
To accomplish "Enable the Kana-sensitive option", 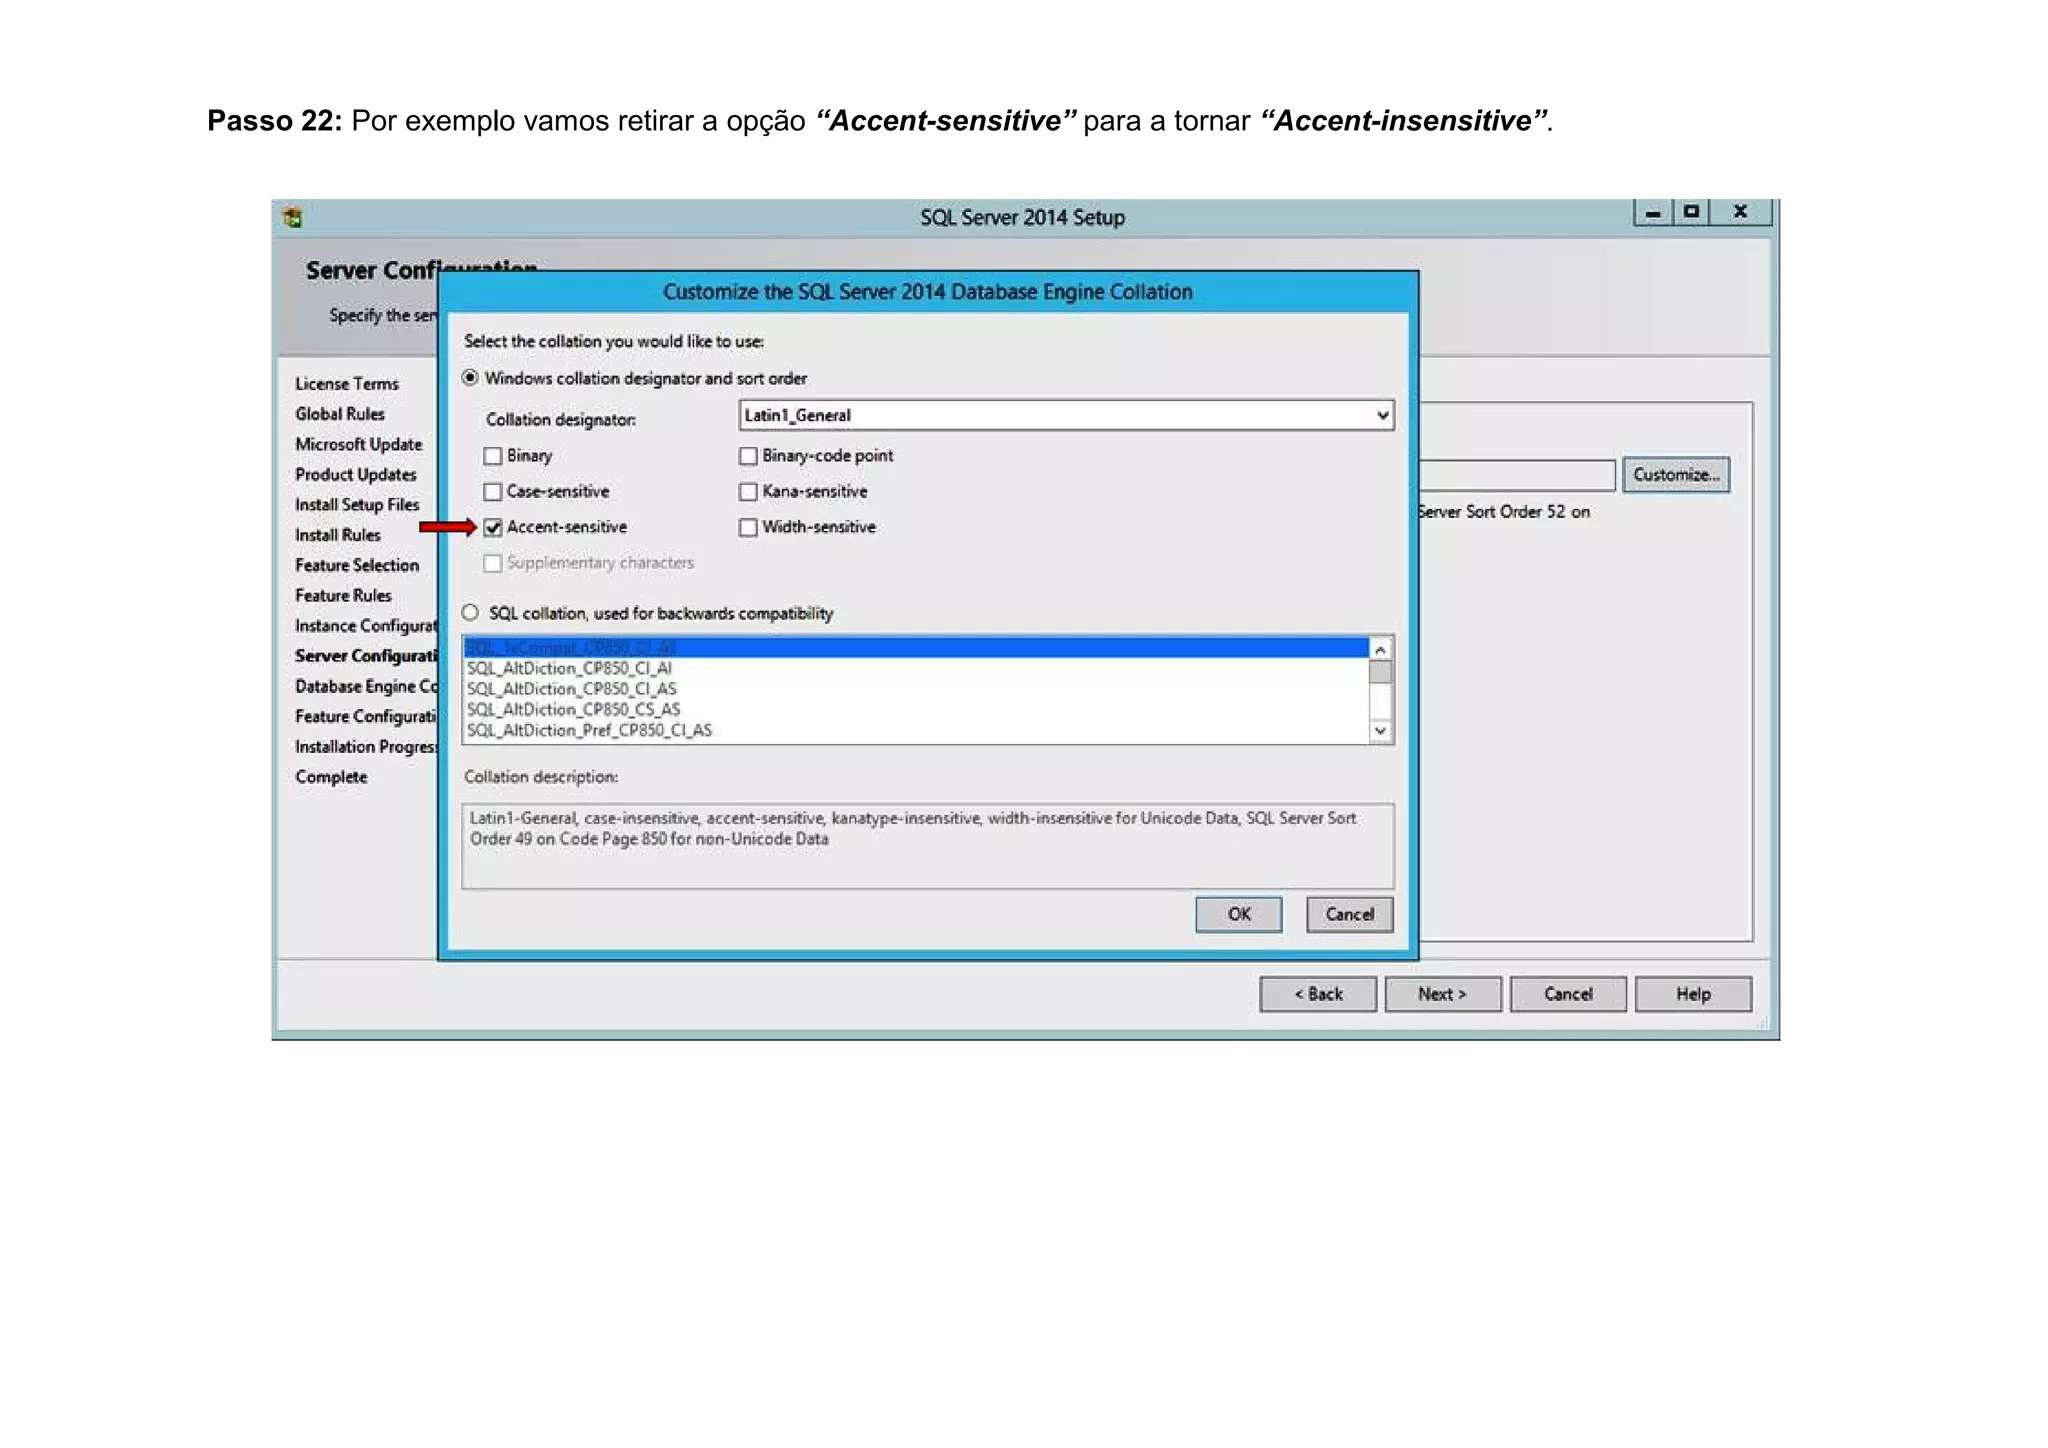I will (748, 491).
